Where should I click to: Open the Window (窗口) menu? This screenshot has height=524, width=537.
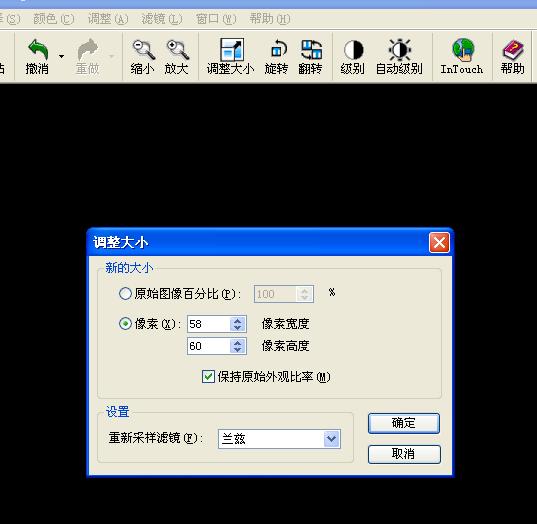[216, 19]
